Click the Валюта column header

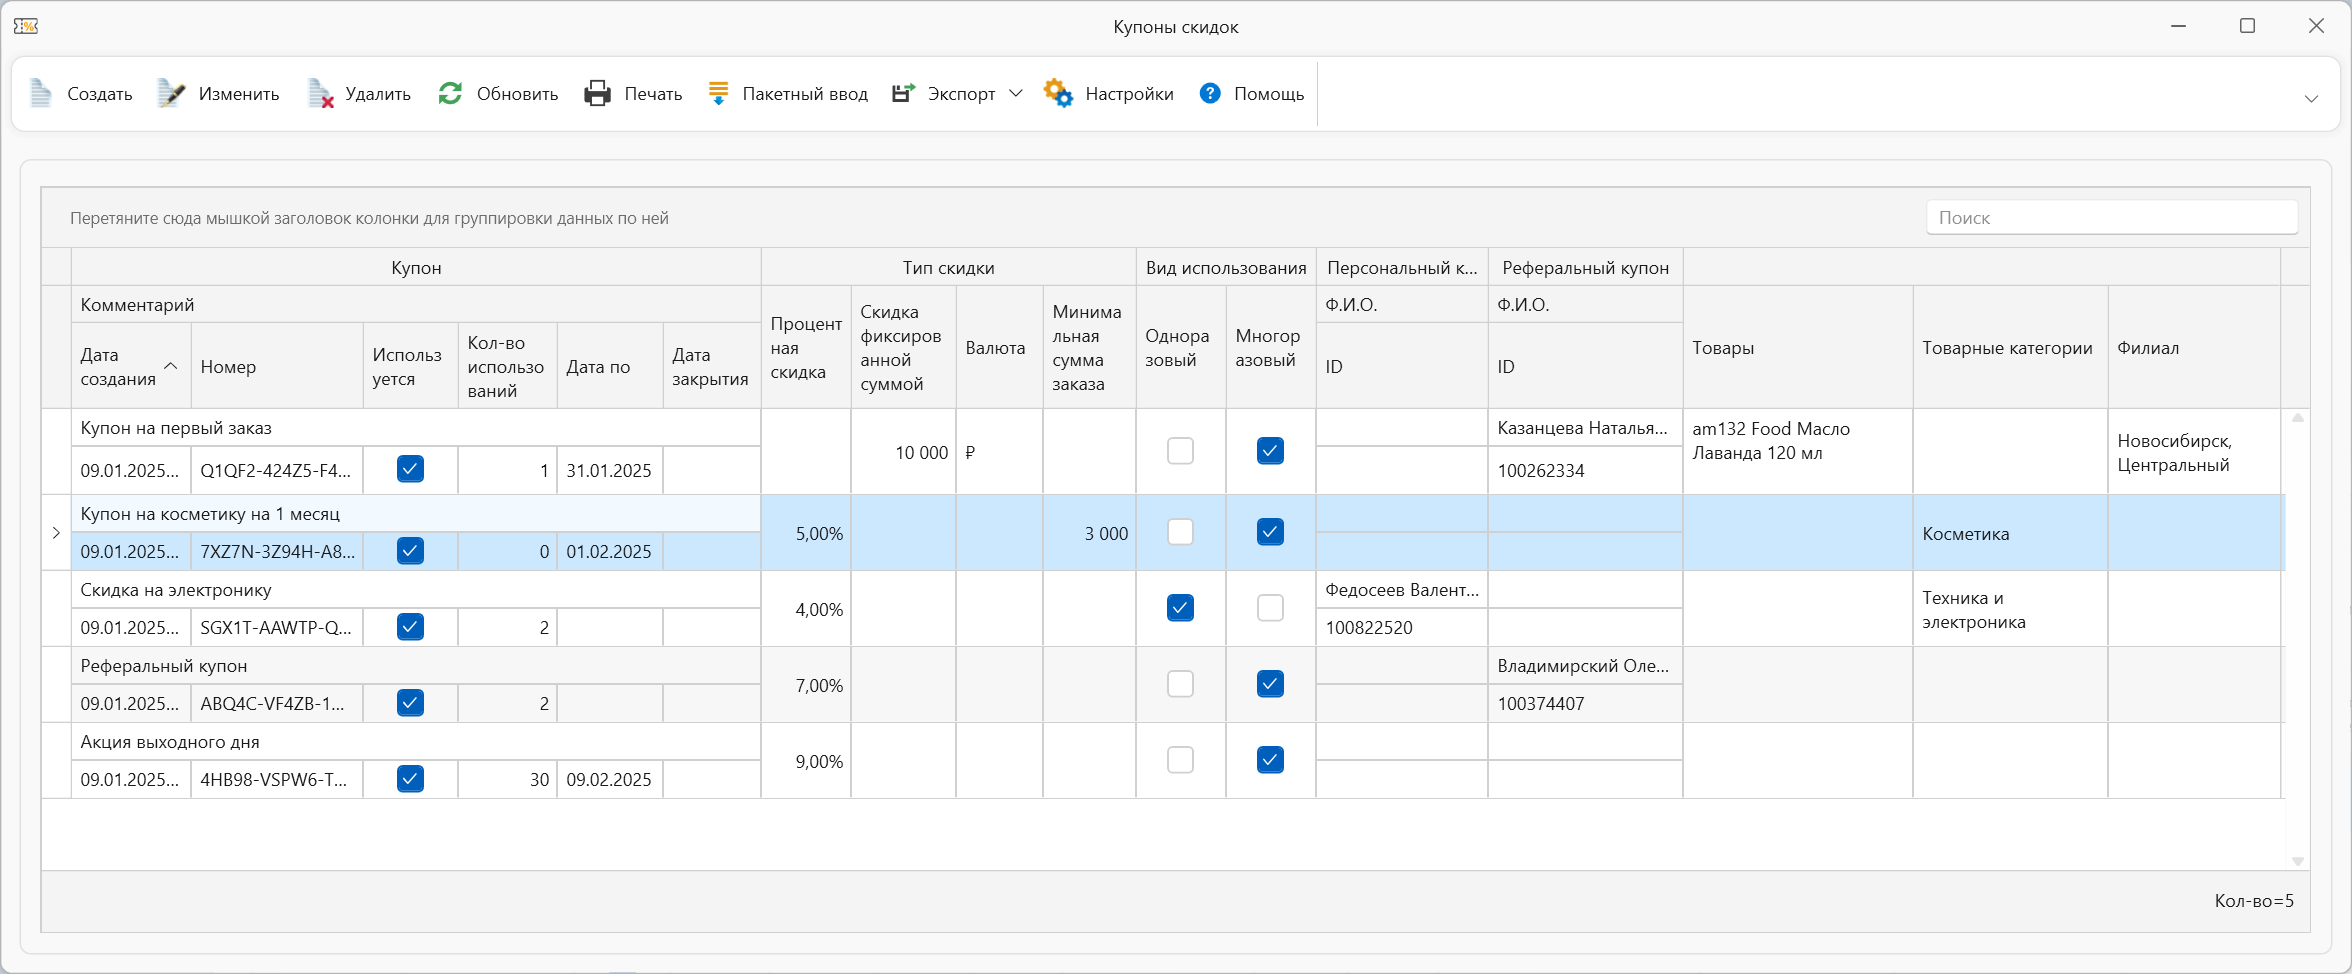point(999,348)
